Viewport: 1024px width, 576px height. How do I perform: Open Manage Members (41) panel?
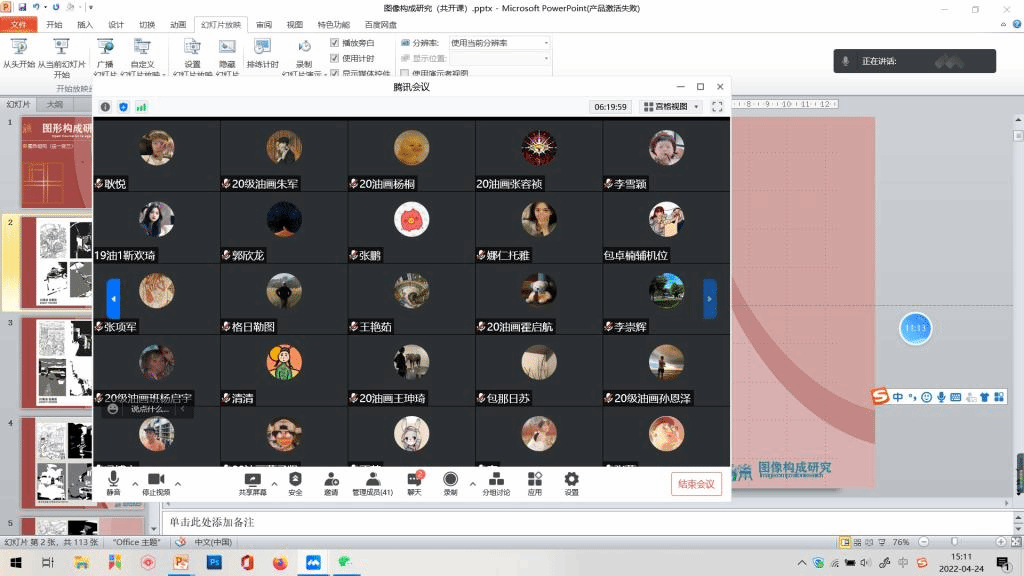point(372,484)
